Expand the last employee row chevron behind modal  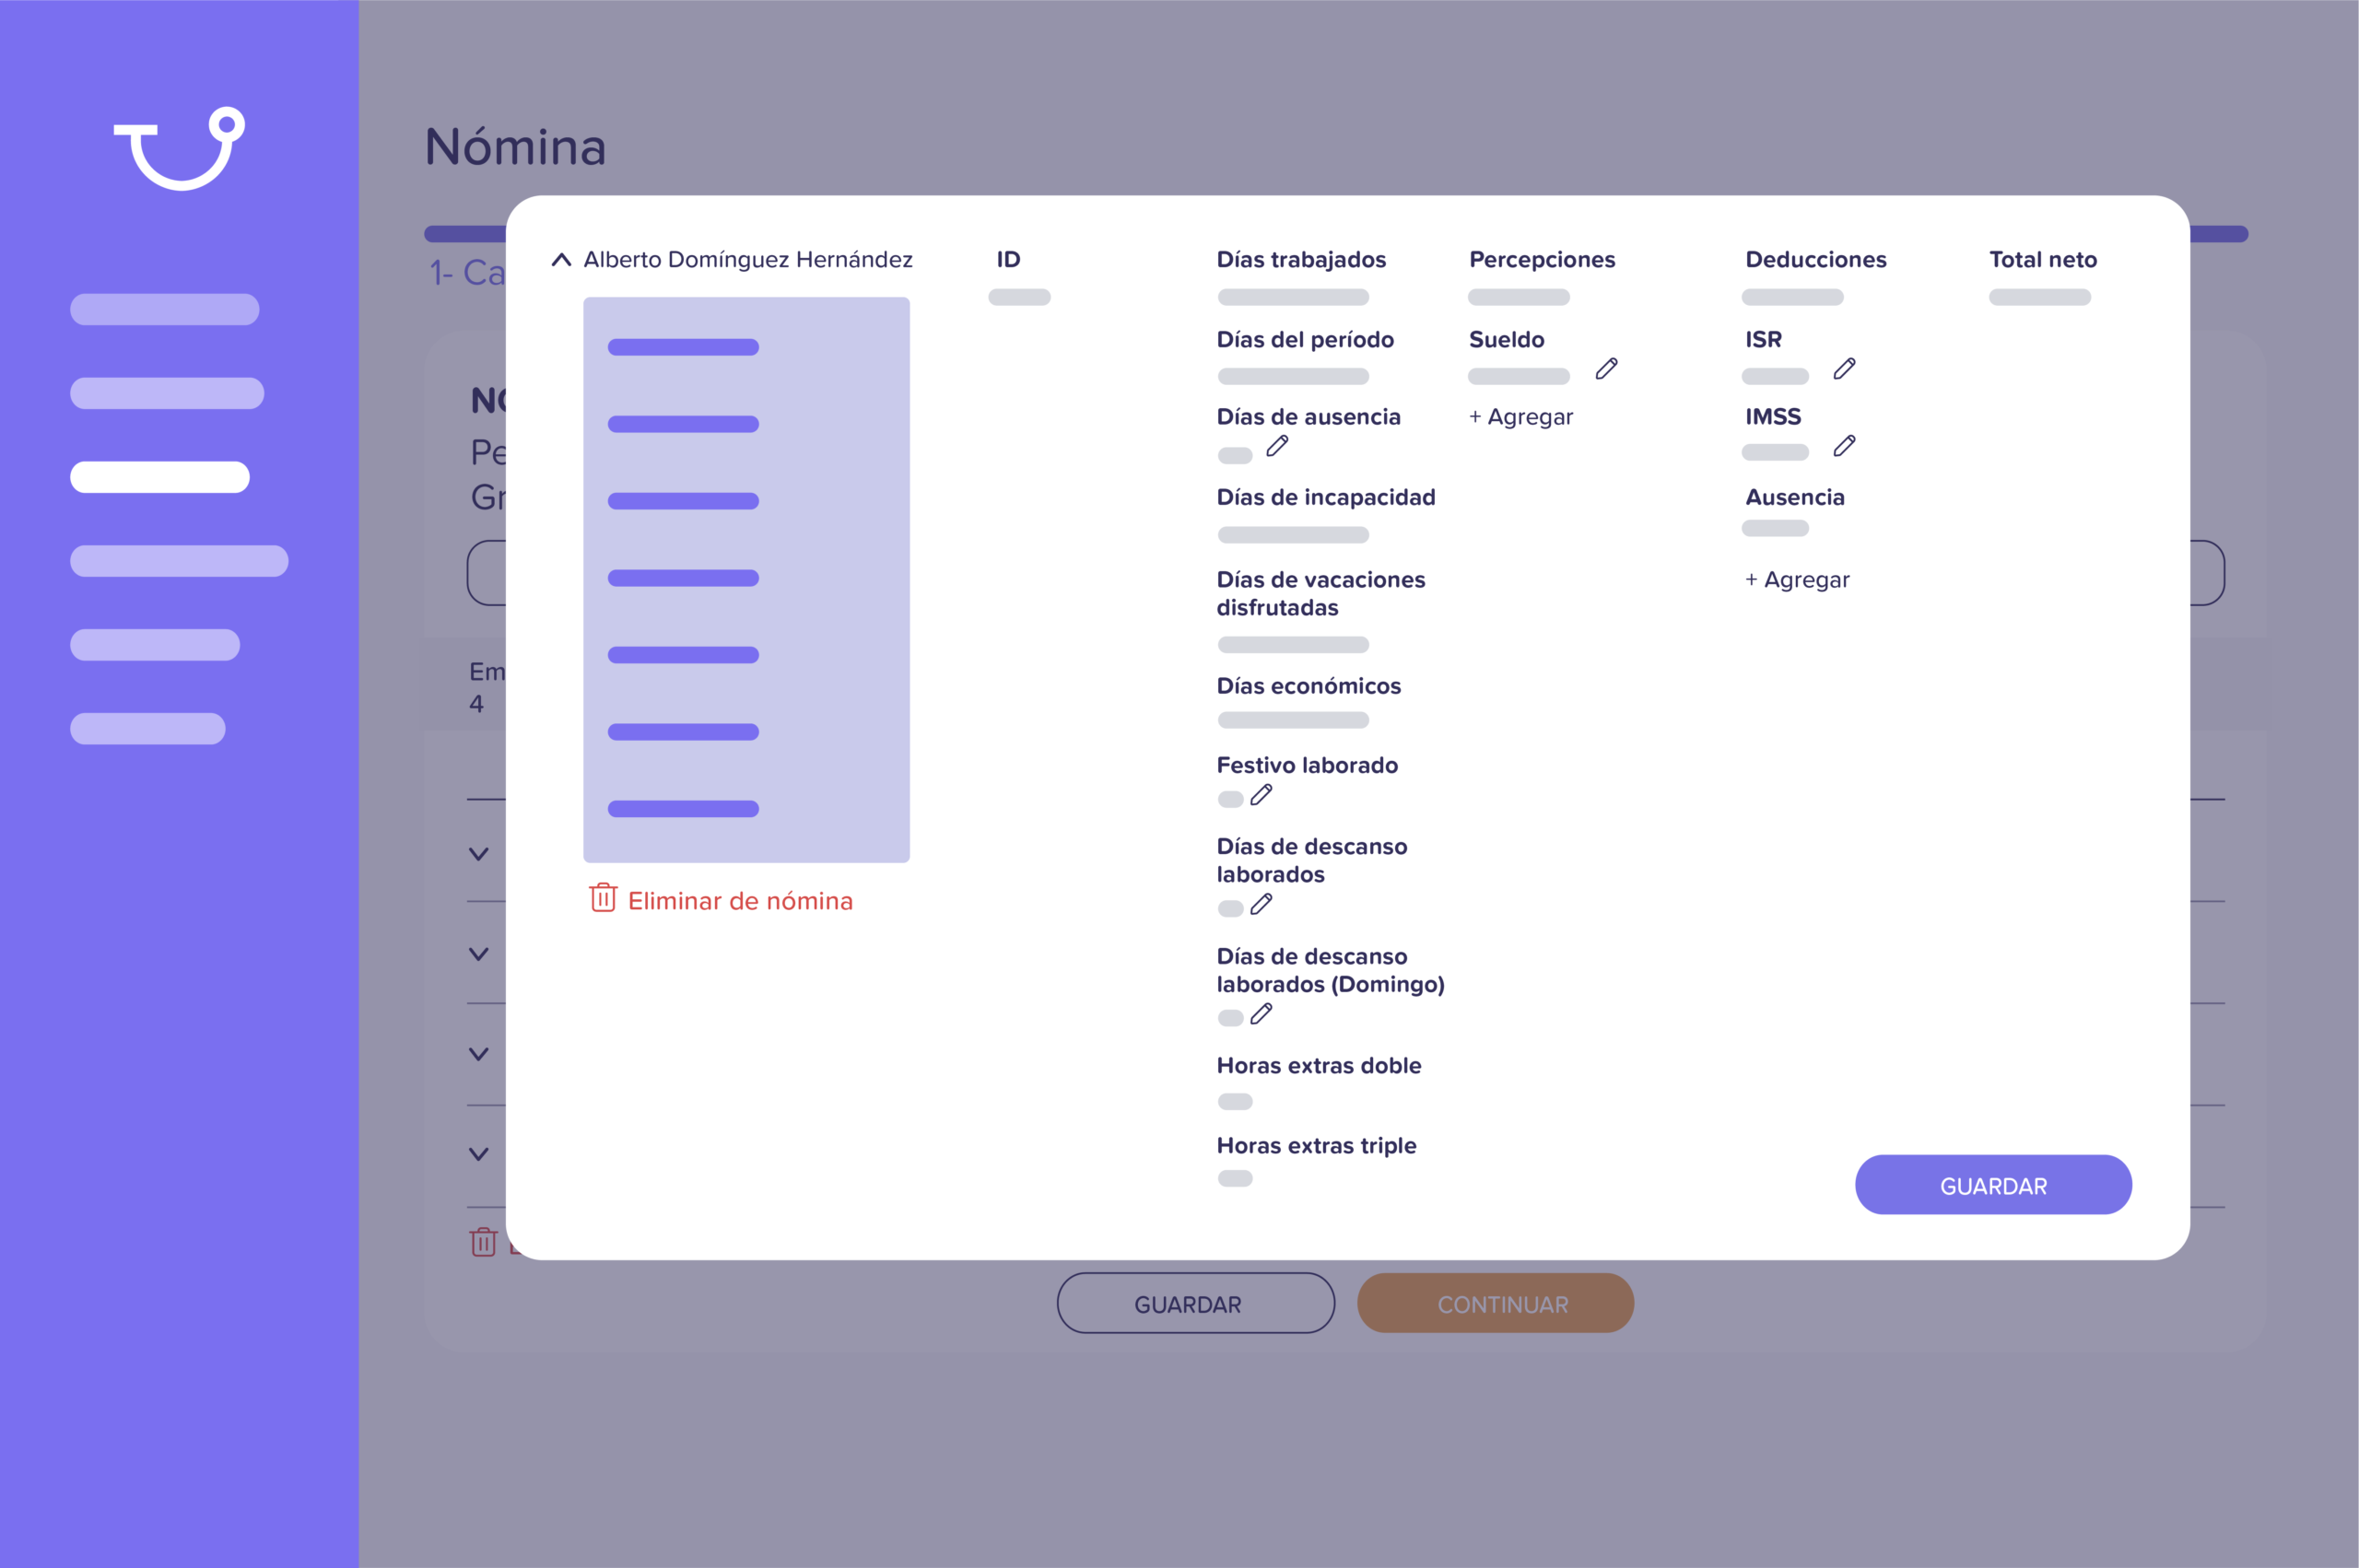479,1154
